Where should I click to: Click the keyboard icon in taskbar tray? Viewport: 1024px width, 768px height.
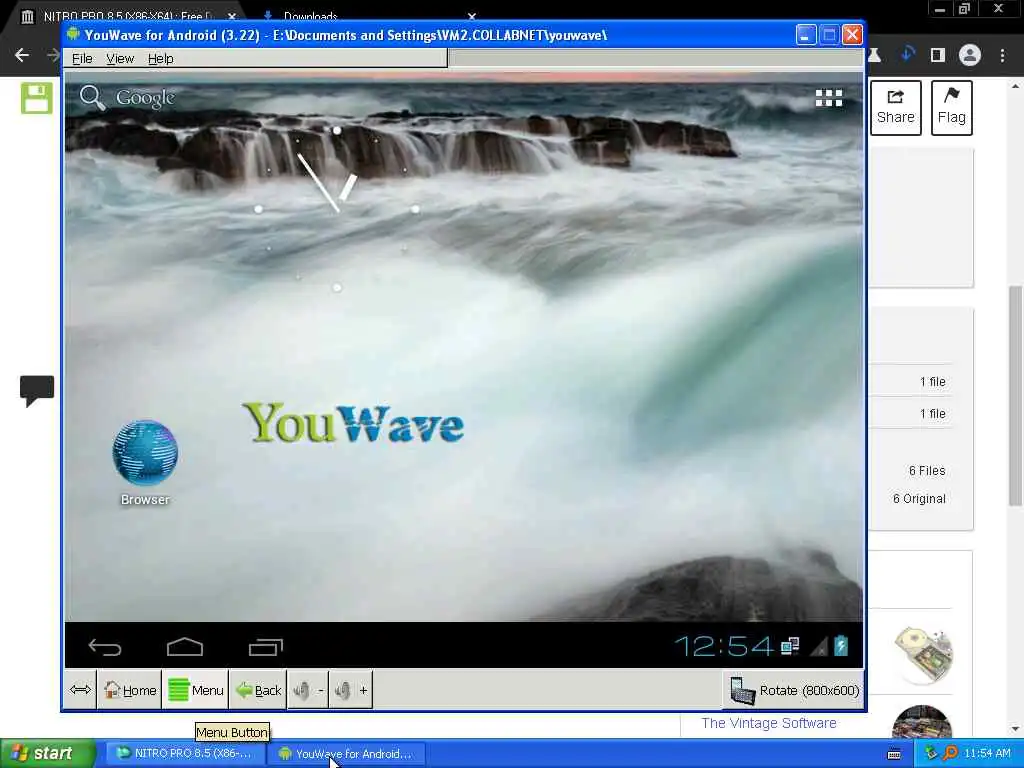coord(894,754)
